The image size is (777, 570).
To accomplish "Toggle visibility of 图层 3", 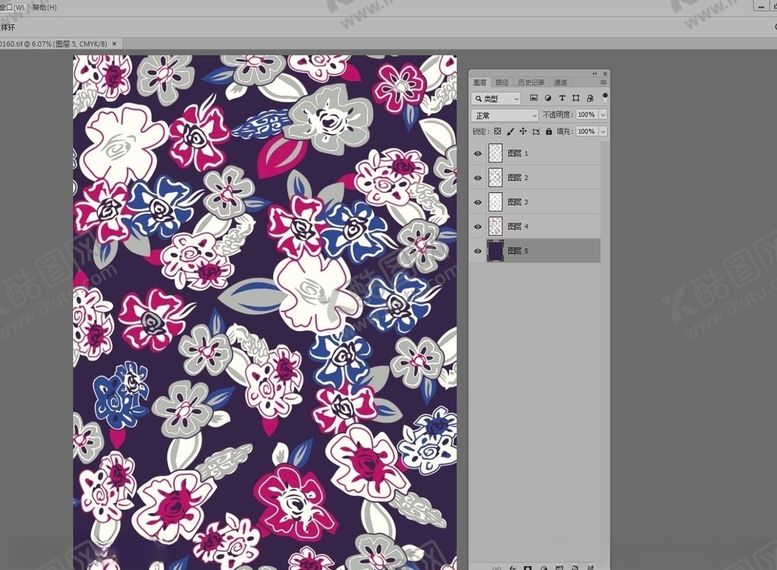I will pos(477,202).
